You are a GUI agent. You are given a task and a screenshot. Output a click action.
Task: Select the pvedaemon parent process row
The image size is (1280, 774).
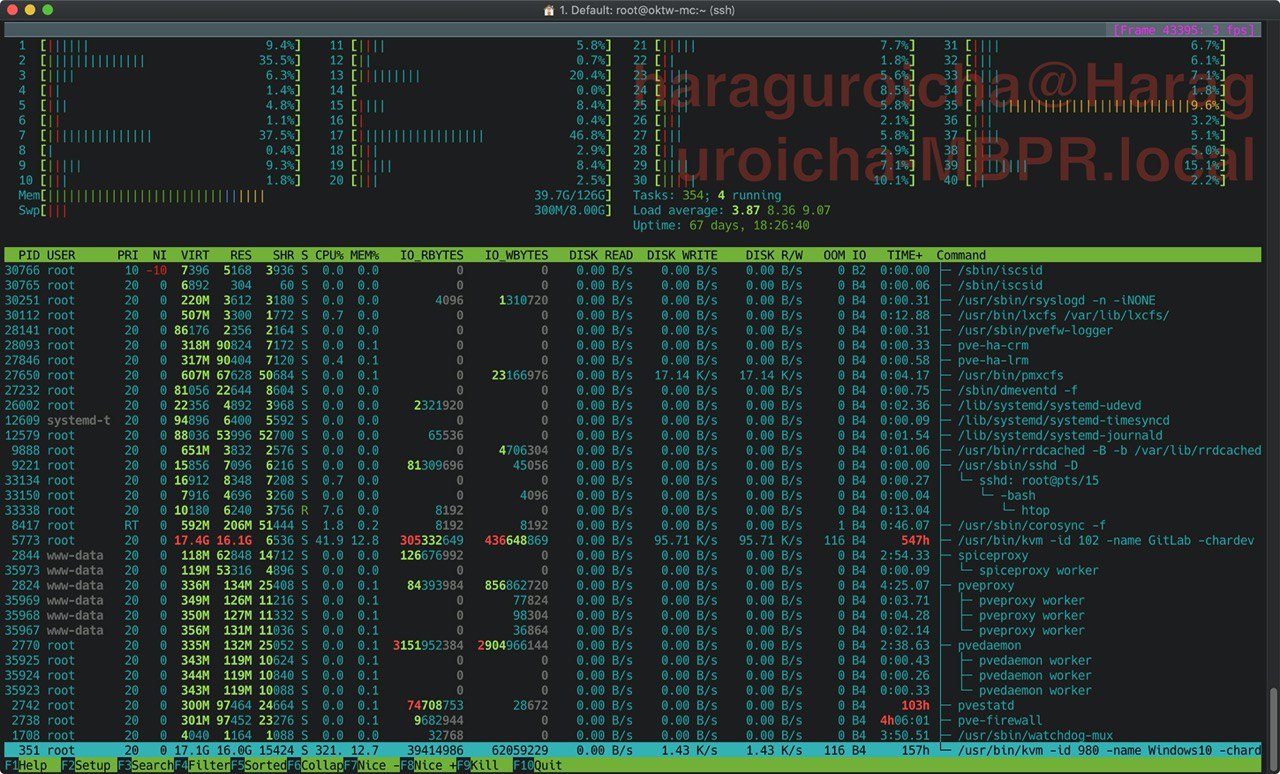tap(633, 645)
